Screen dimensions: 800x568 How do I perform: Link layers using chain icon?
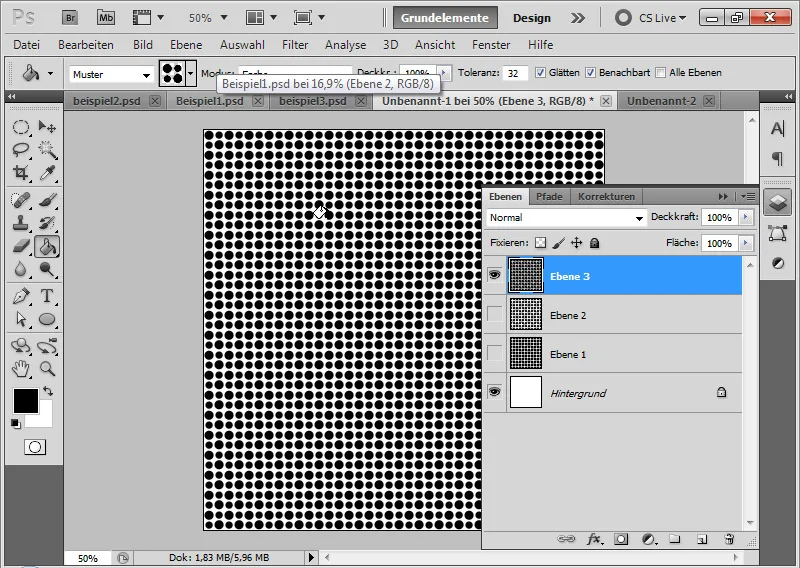point(566,539)
